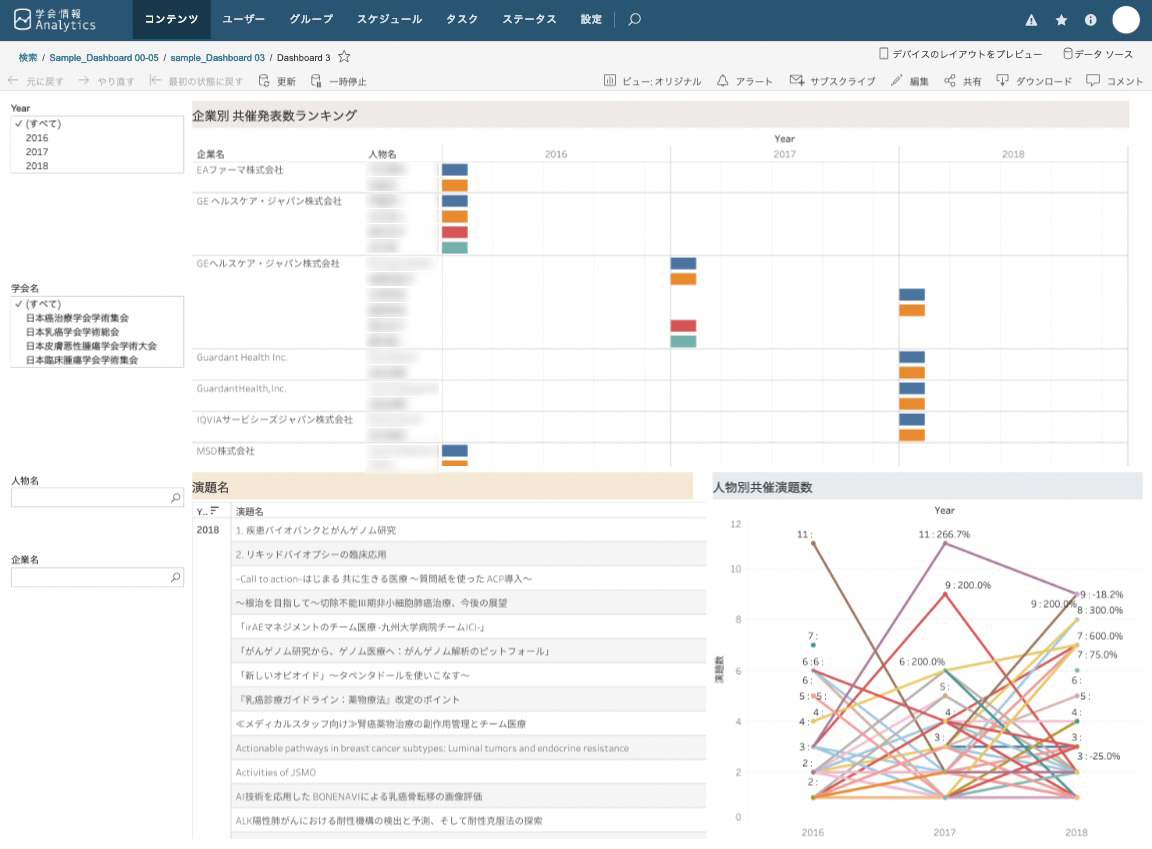1152x849 pixels.
Task: Click search icon in 企業名 filter
Action: (x=176, y=577)
